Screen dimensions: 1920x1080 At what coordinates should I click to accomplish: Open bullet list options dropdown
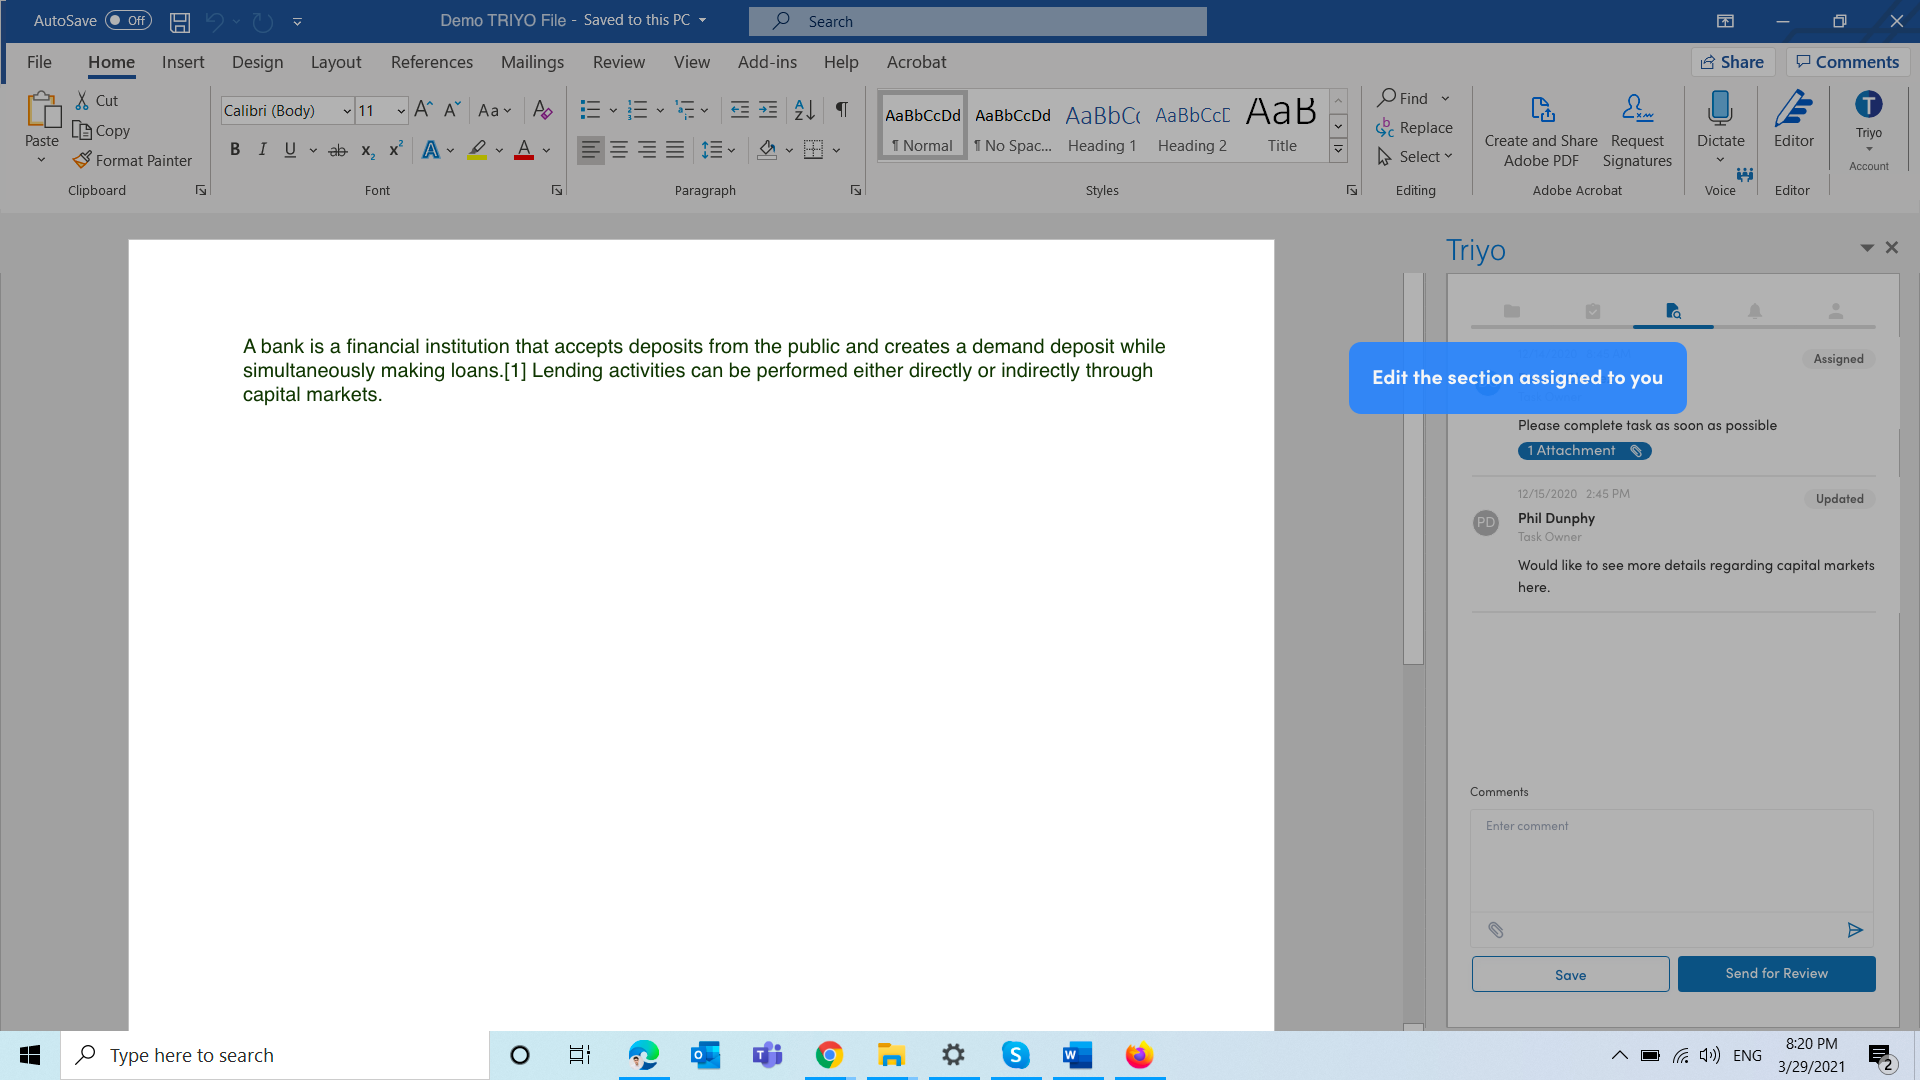(612, 110)
